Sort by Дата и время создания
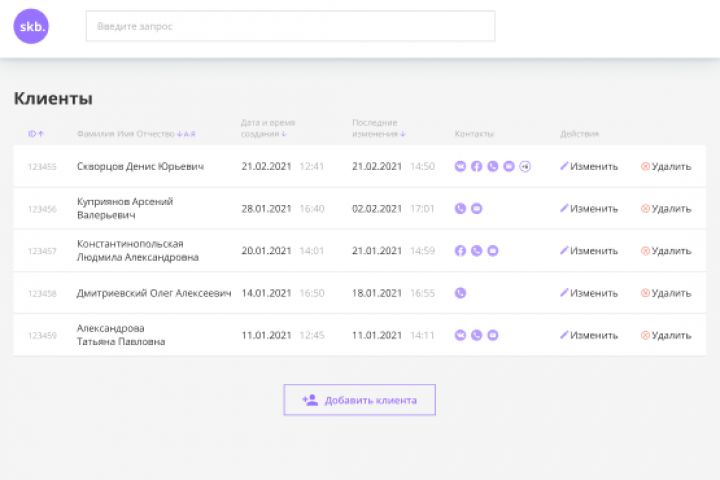The width and height of the screenshot is (720, 480). 267,128
